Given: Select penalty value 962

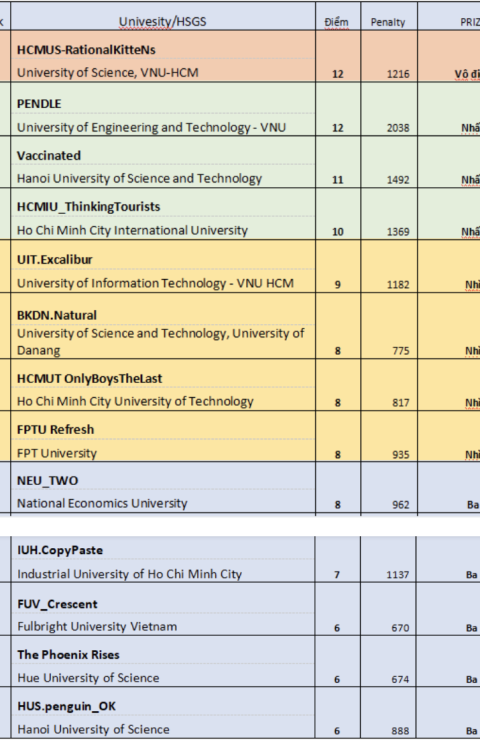Looking at the screenshot, I should pyautogui.click(x=401, y=505).
